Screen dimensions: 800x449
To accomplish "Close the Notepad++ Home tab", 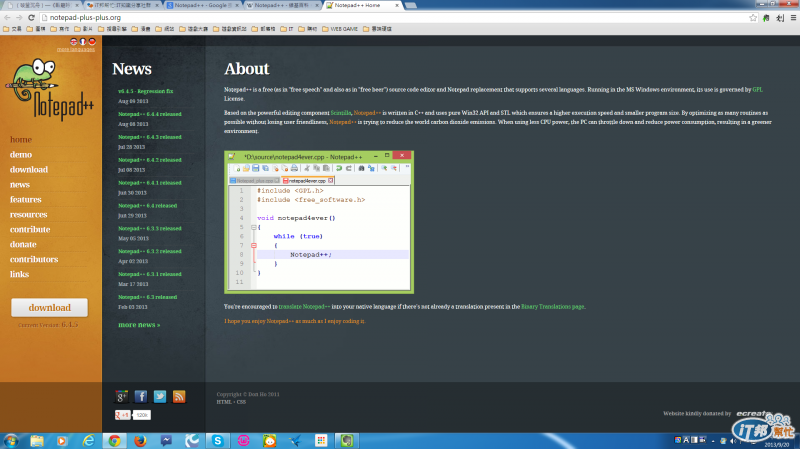I will 397,5.
